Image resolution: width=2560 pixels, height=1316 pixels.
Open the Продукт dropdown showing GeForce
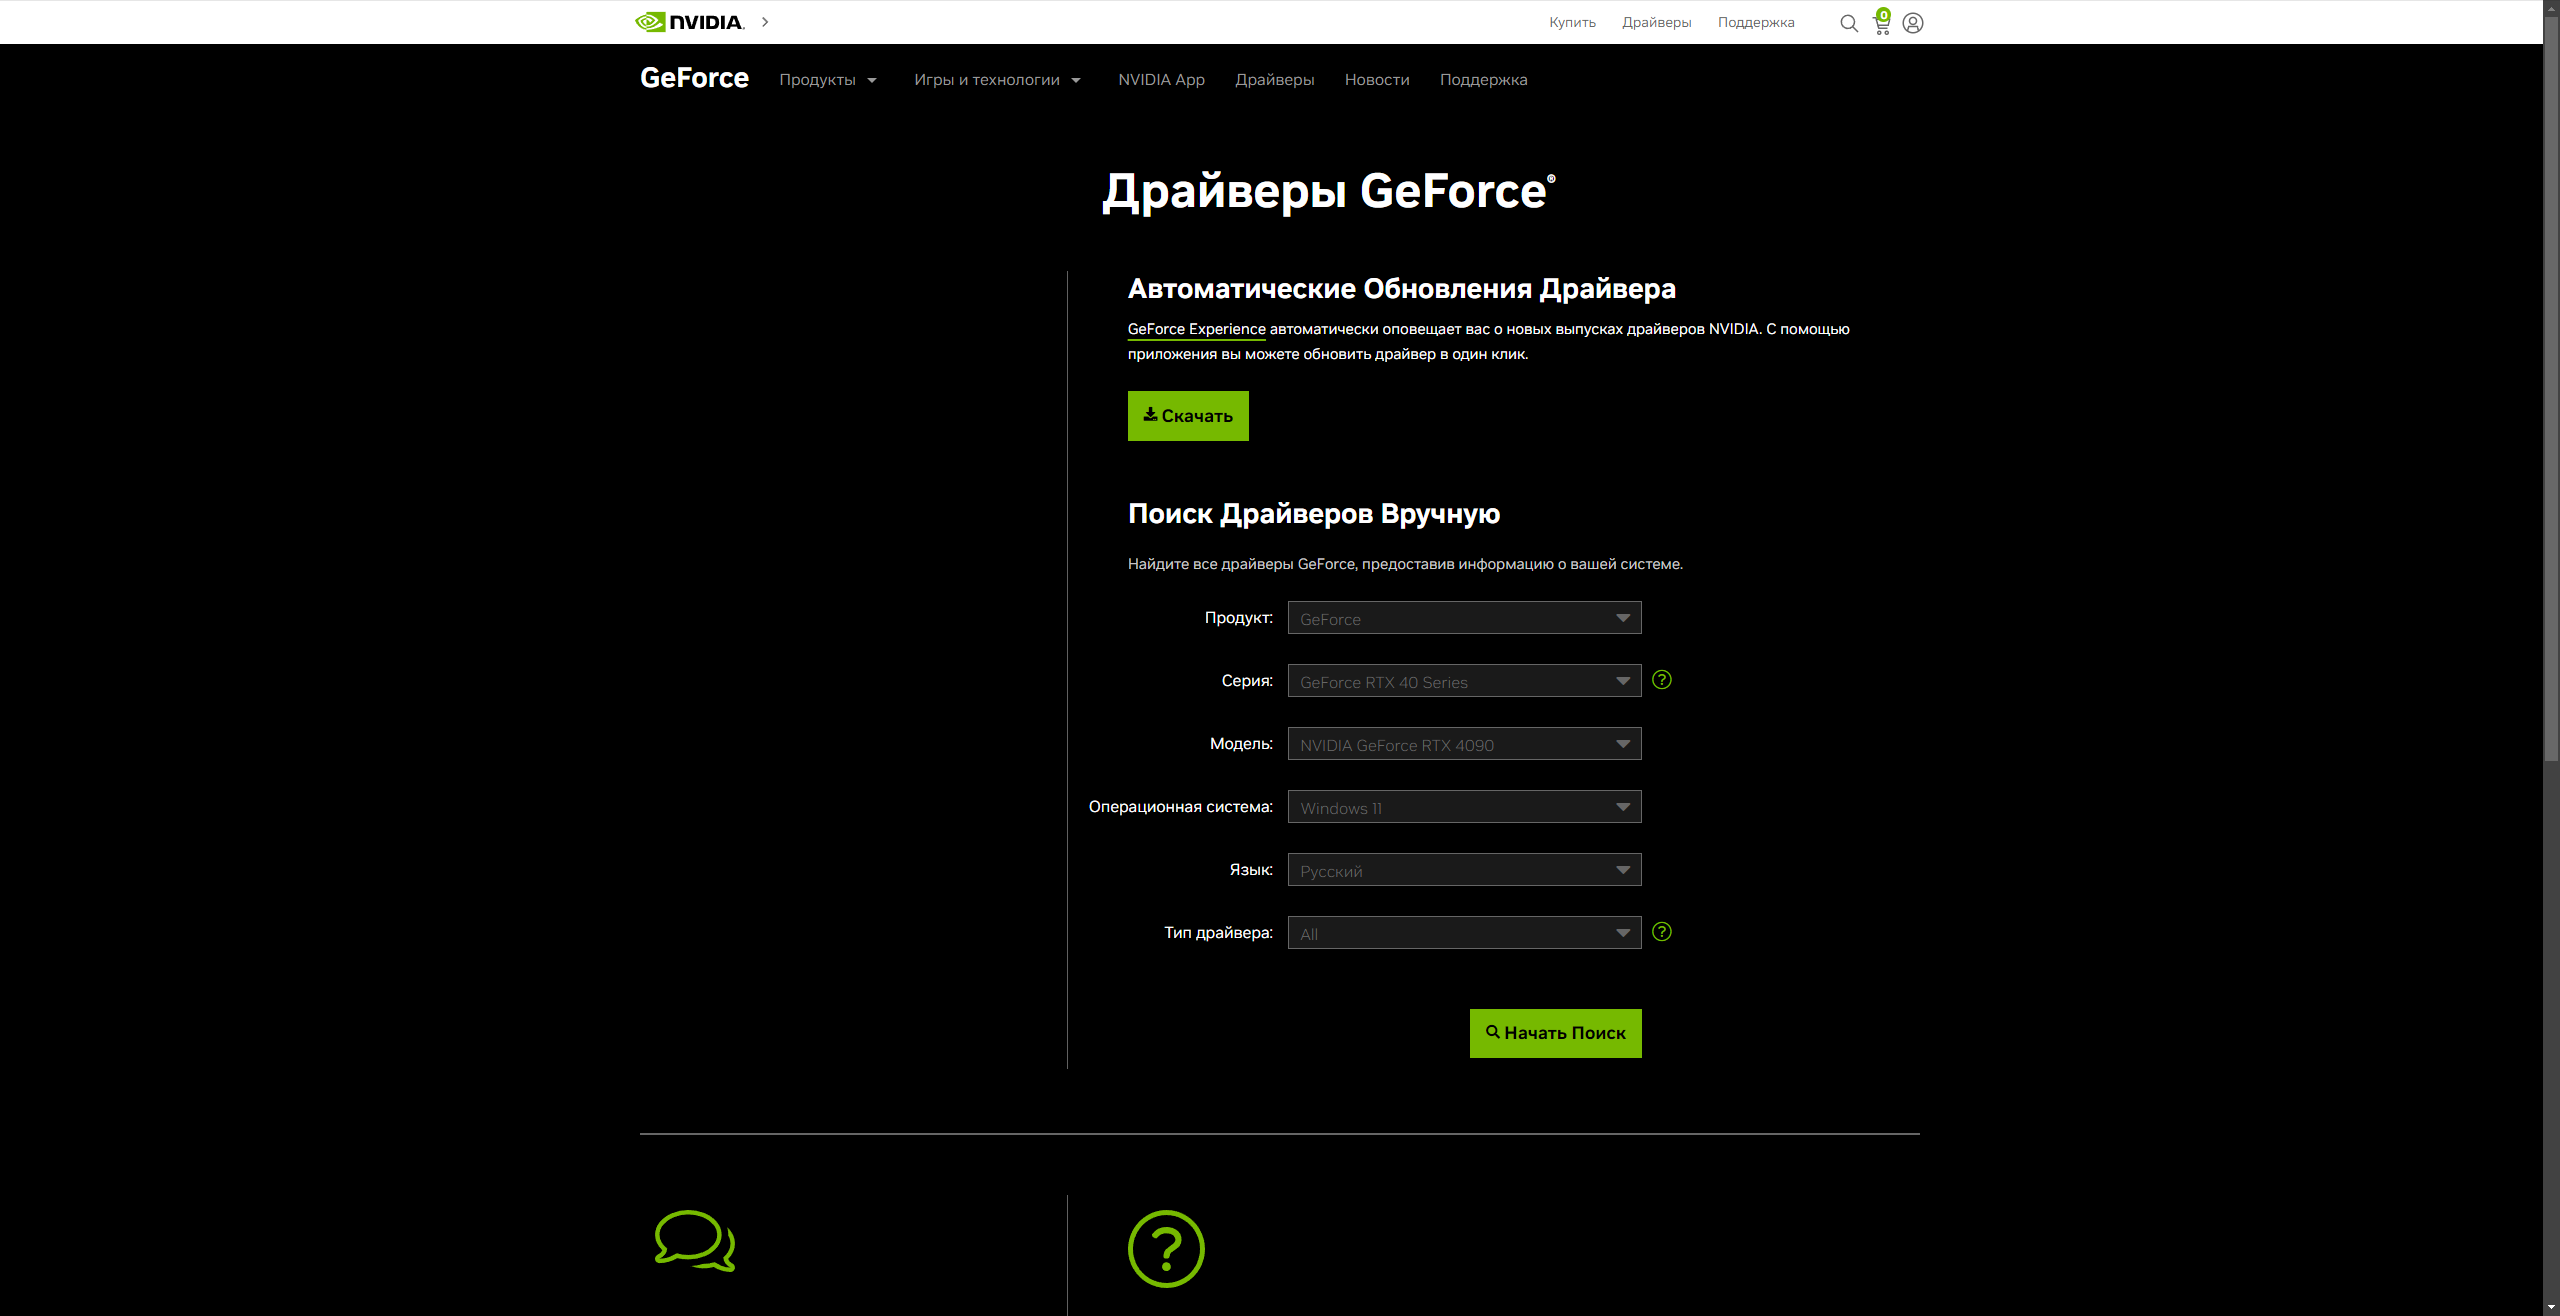1464,618
